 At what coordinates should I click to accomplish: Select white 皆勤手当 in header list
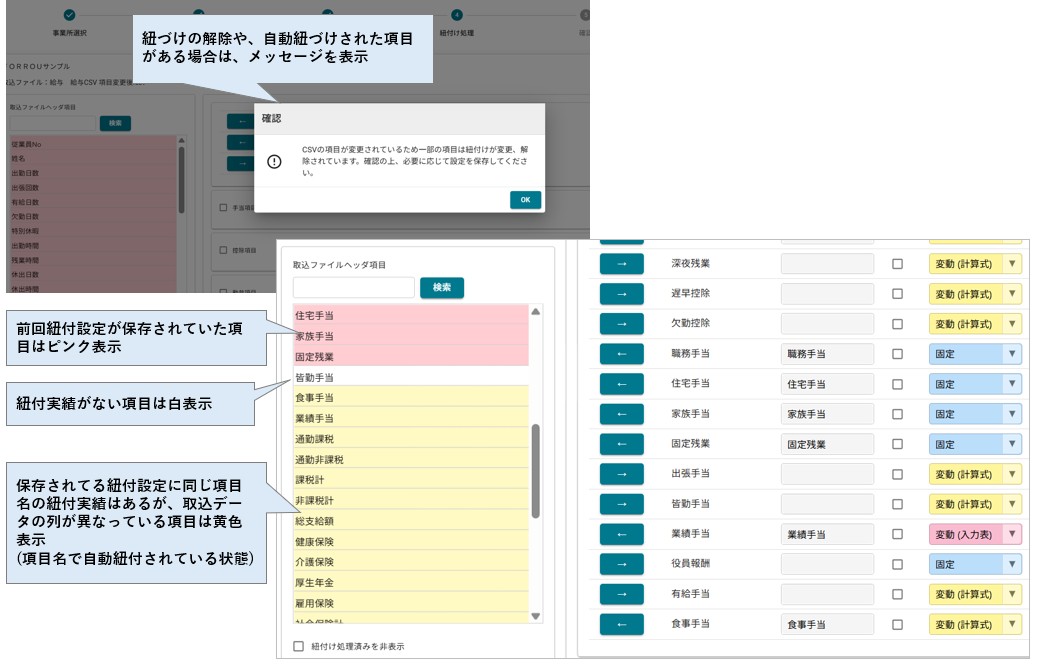click(x=411, y=377)
